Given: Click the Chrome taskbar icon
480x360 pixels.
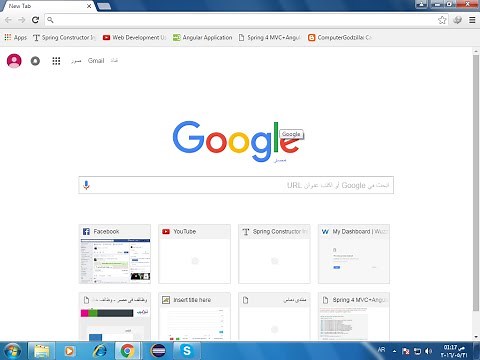Looking at the screenshot, I should pos(128,351).
